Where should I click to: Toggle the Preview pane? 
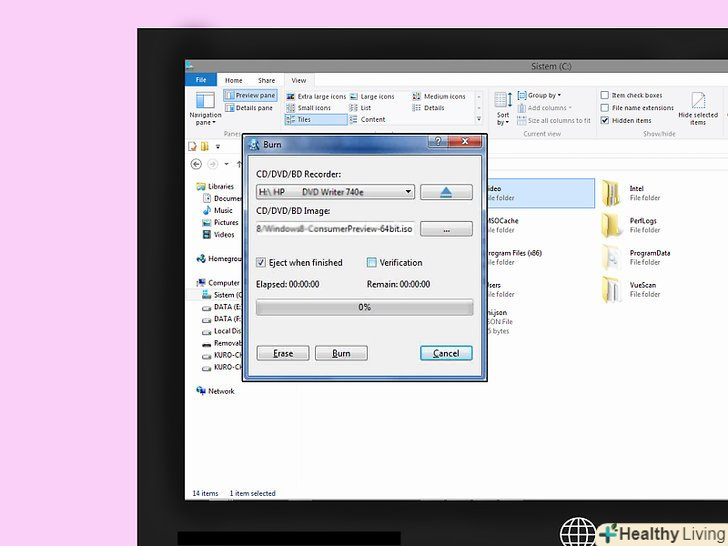click(x=250, y=95)
